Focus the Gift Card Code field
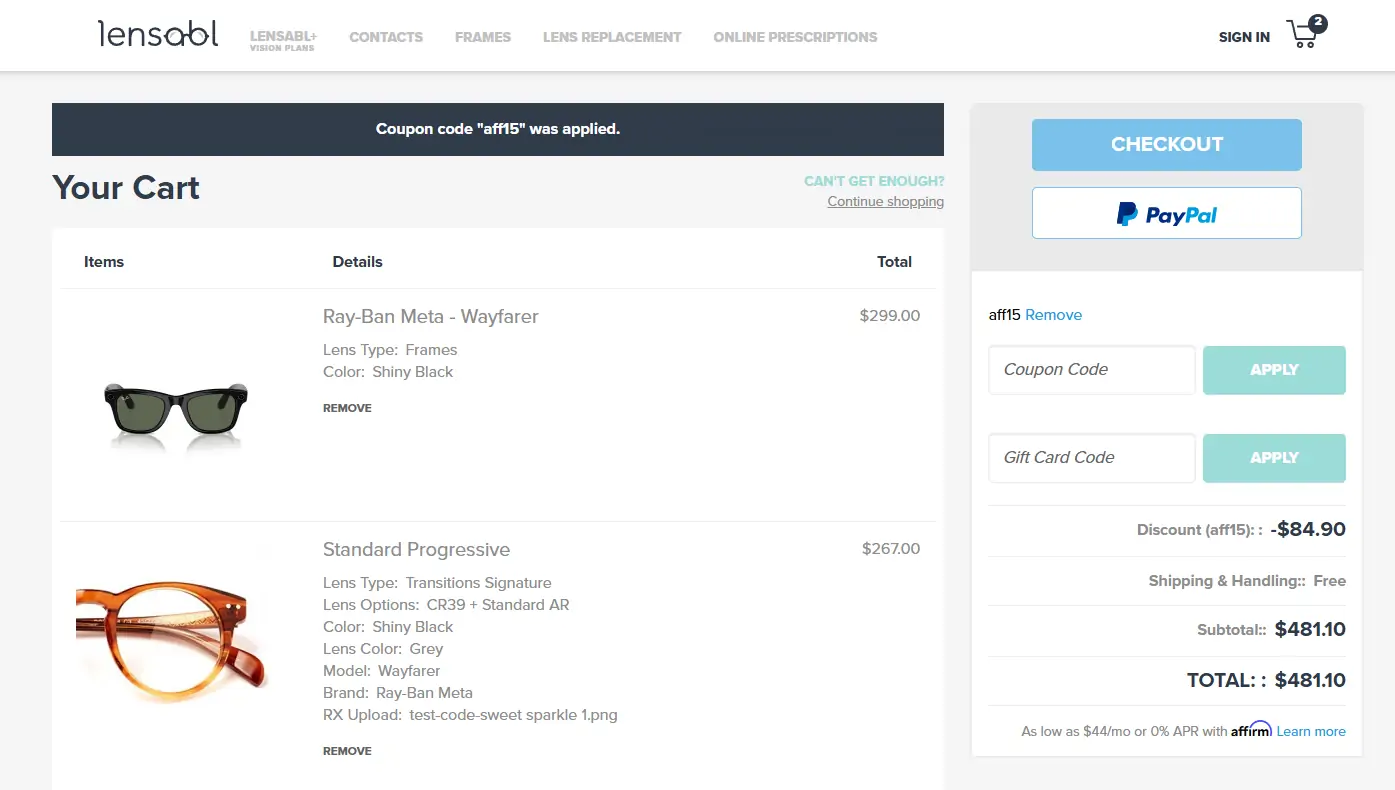Image resolution: width=1395 pixels, height=790 pixels. click(x=1092, y=458)
